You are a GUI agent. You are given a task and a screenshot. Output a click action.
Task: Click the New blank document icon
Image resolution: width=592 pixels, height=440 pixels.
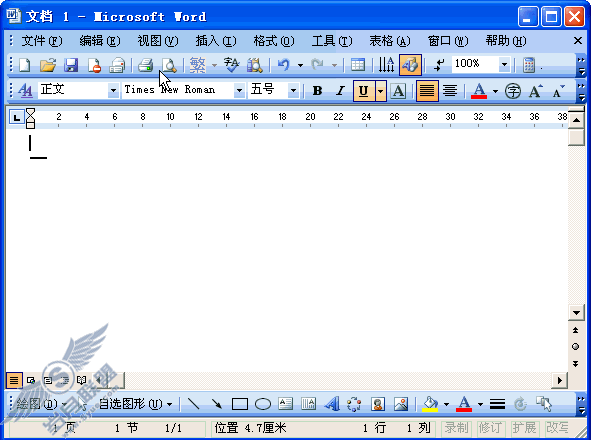click(25, 65)
